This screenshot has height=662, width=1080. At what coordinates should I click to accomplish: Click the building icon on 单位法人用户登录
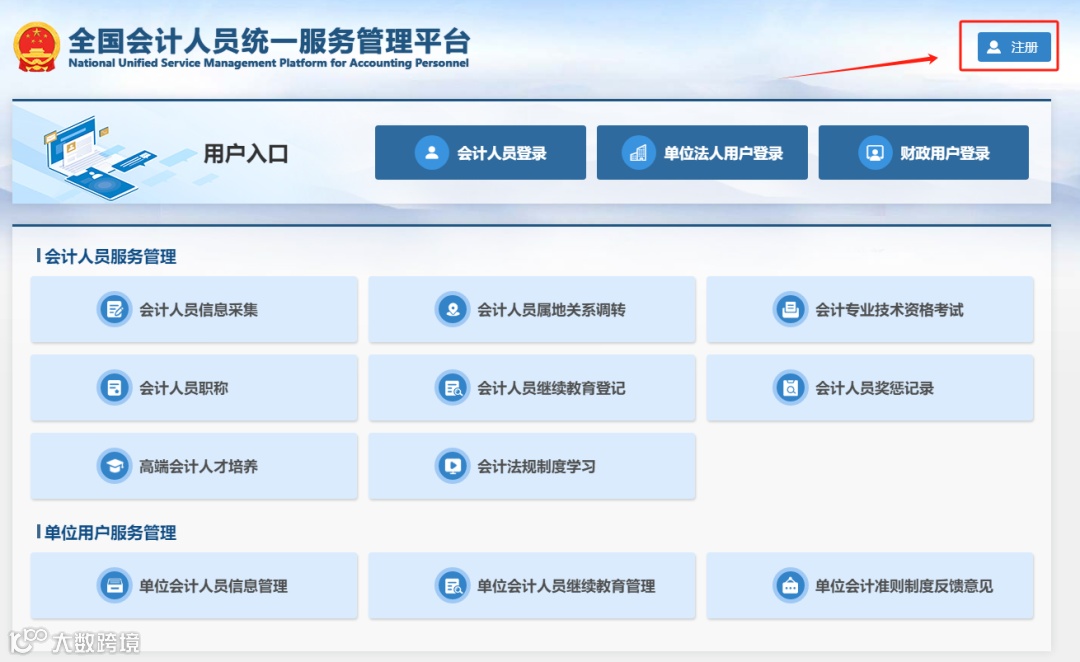click(x=638, y=152)
